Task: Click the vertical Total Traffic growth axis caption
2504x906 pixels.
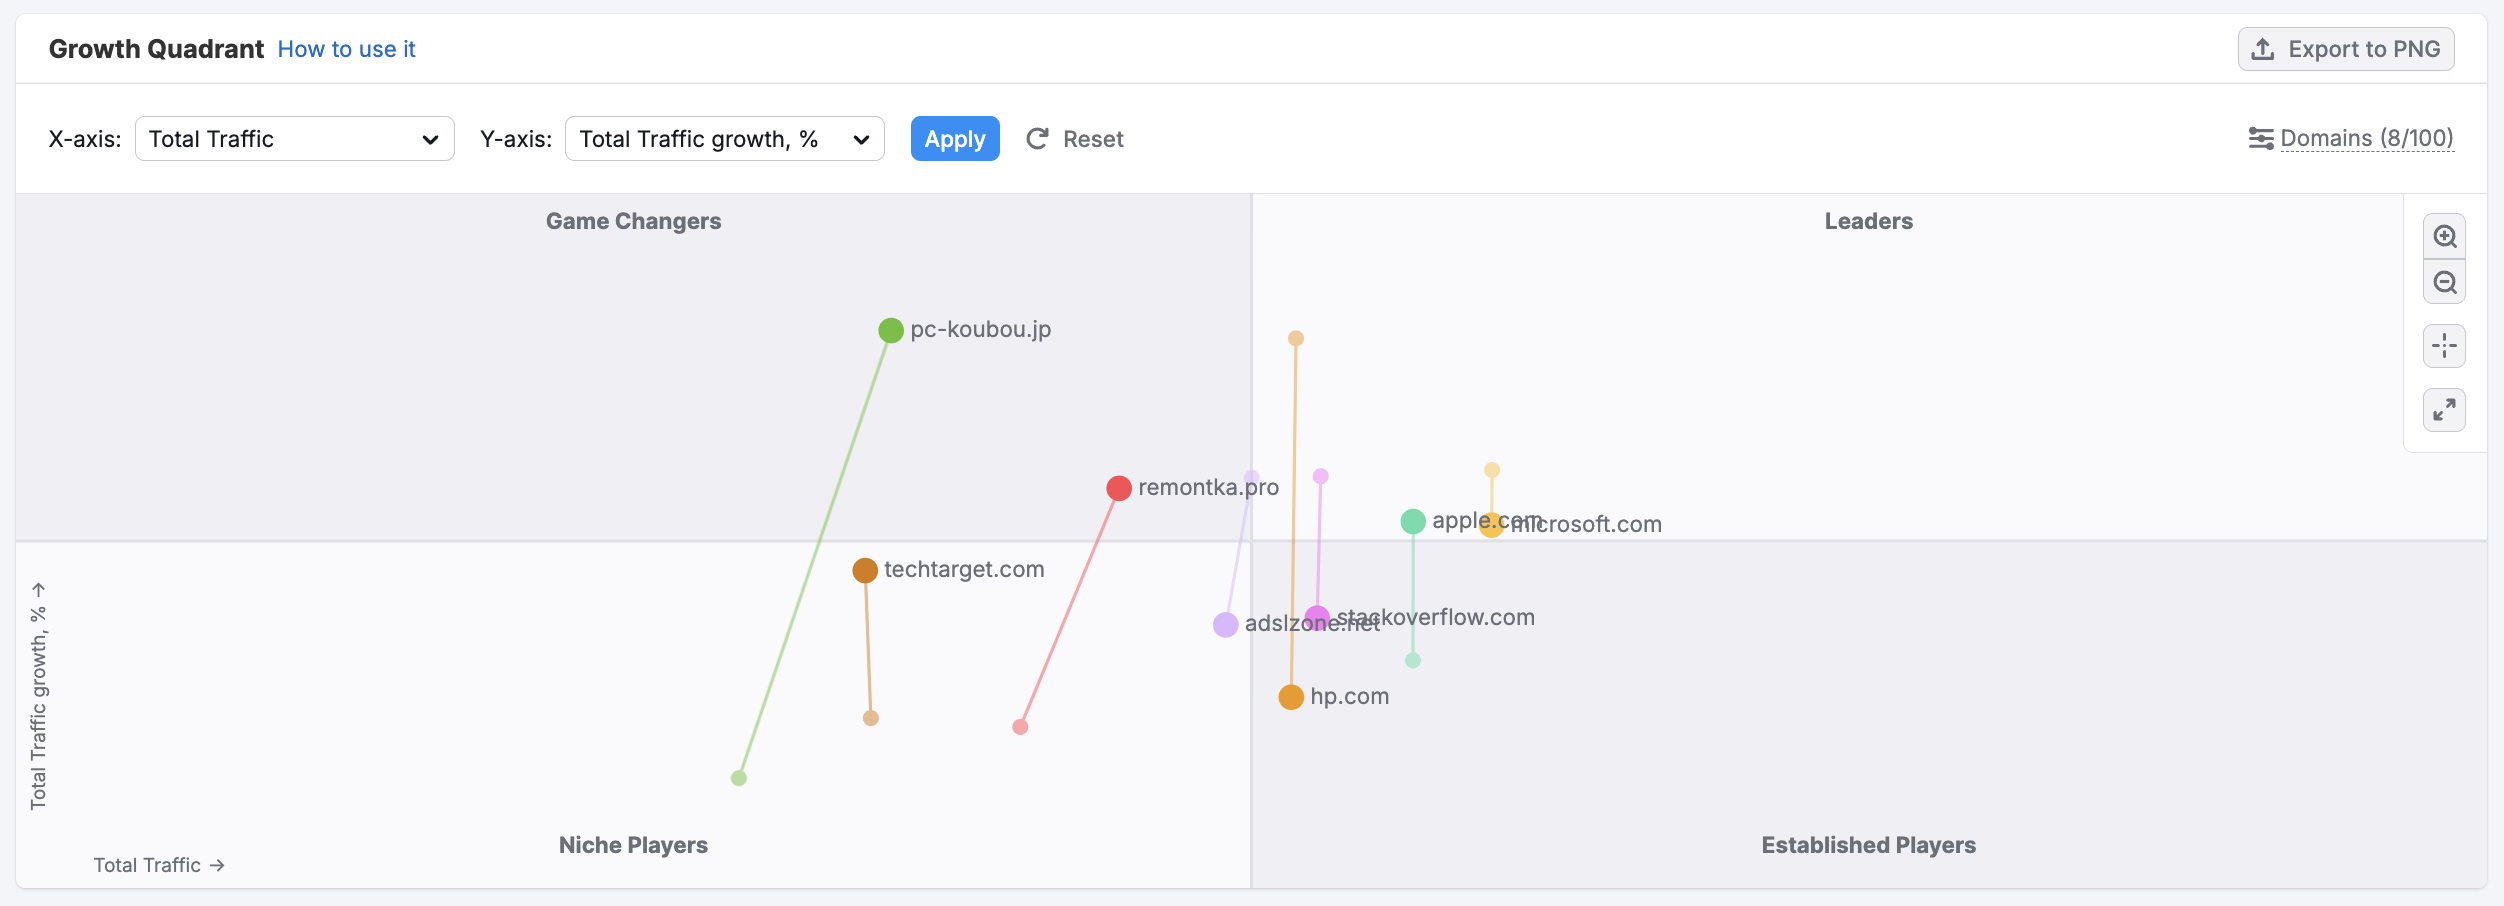Action: click(x=38, y=696)
